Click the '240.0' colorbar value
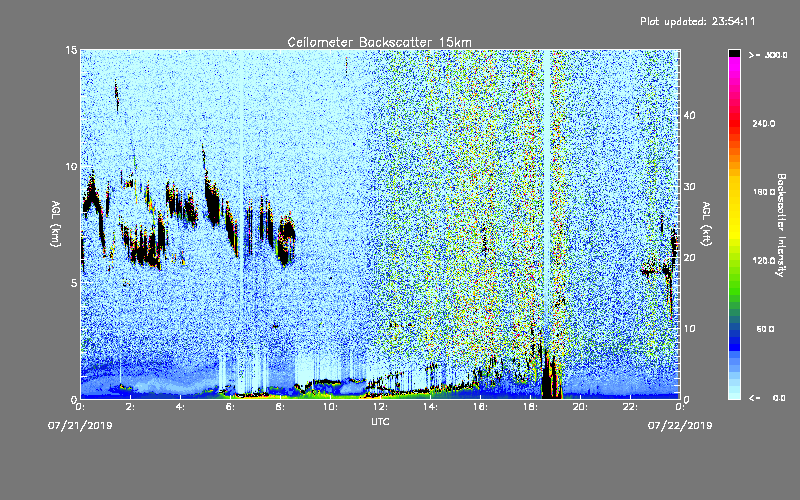 coord(764,123)
